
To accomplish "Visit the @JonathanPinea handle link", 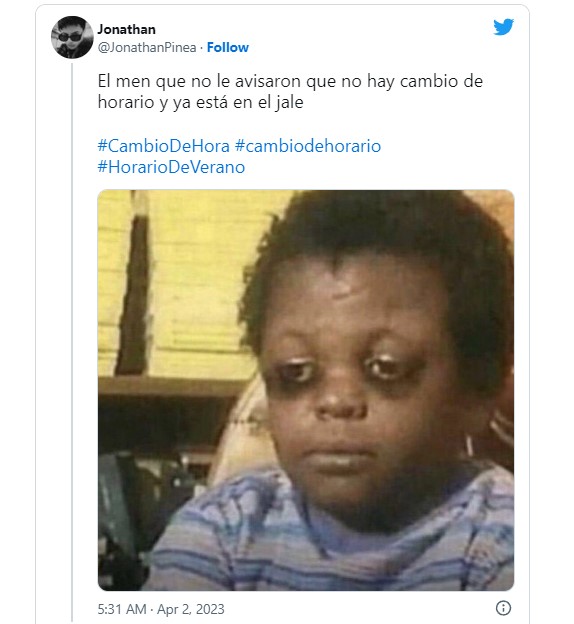I will pyautogui.click(x=147, y=47).
